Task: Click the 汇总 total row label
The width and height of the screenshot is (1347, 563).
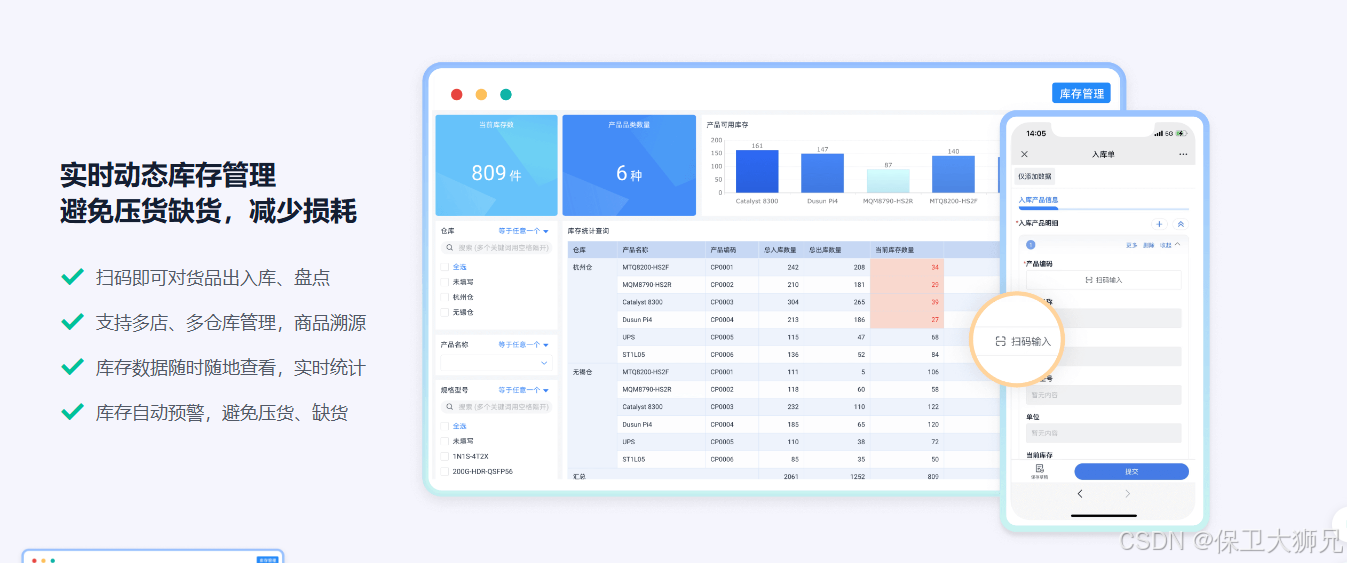Action: 578,477
